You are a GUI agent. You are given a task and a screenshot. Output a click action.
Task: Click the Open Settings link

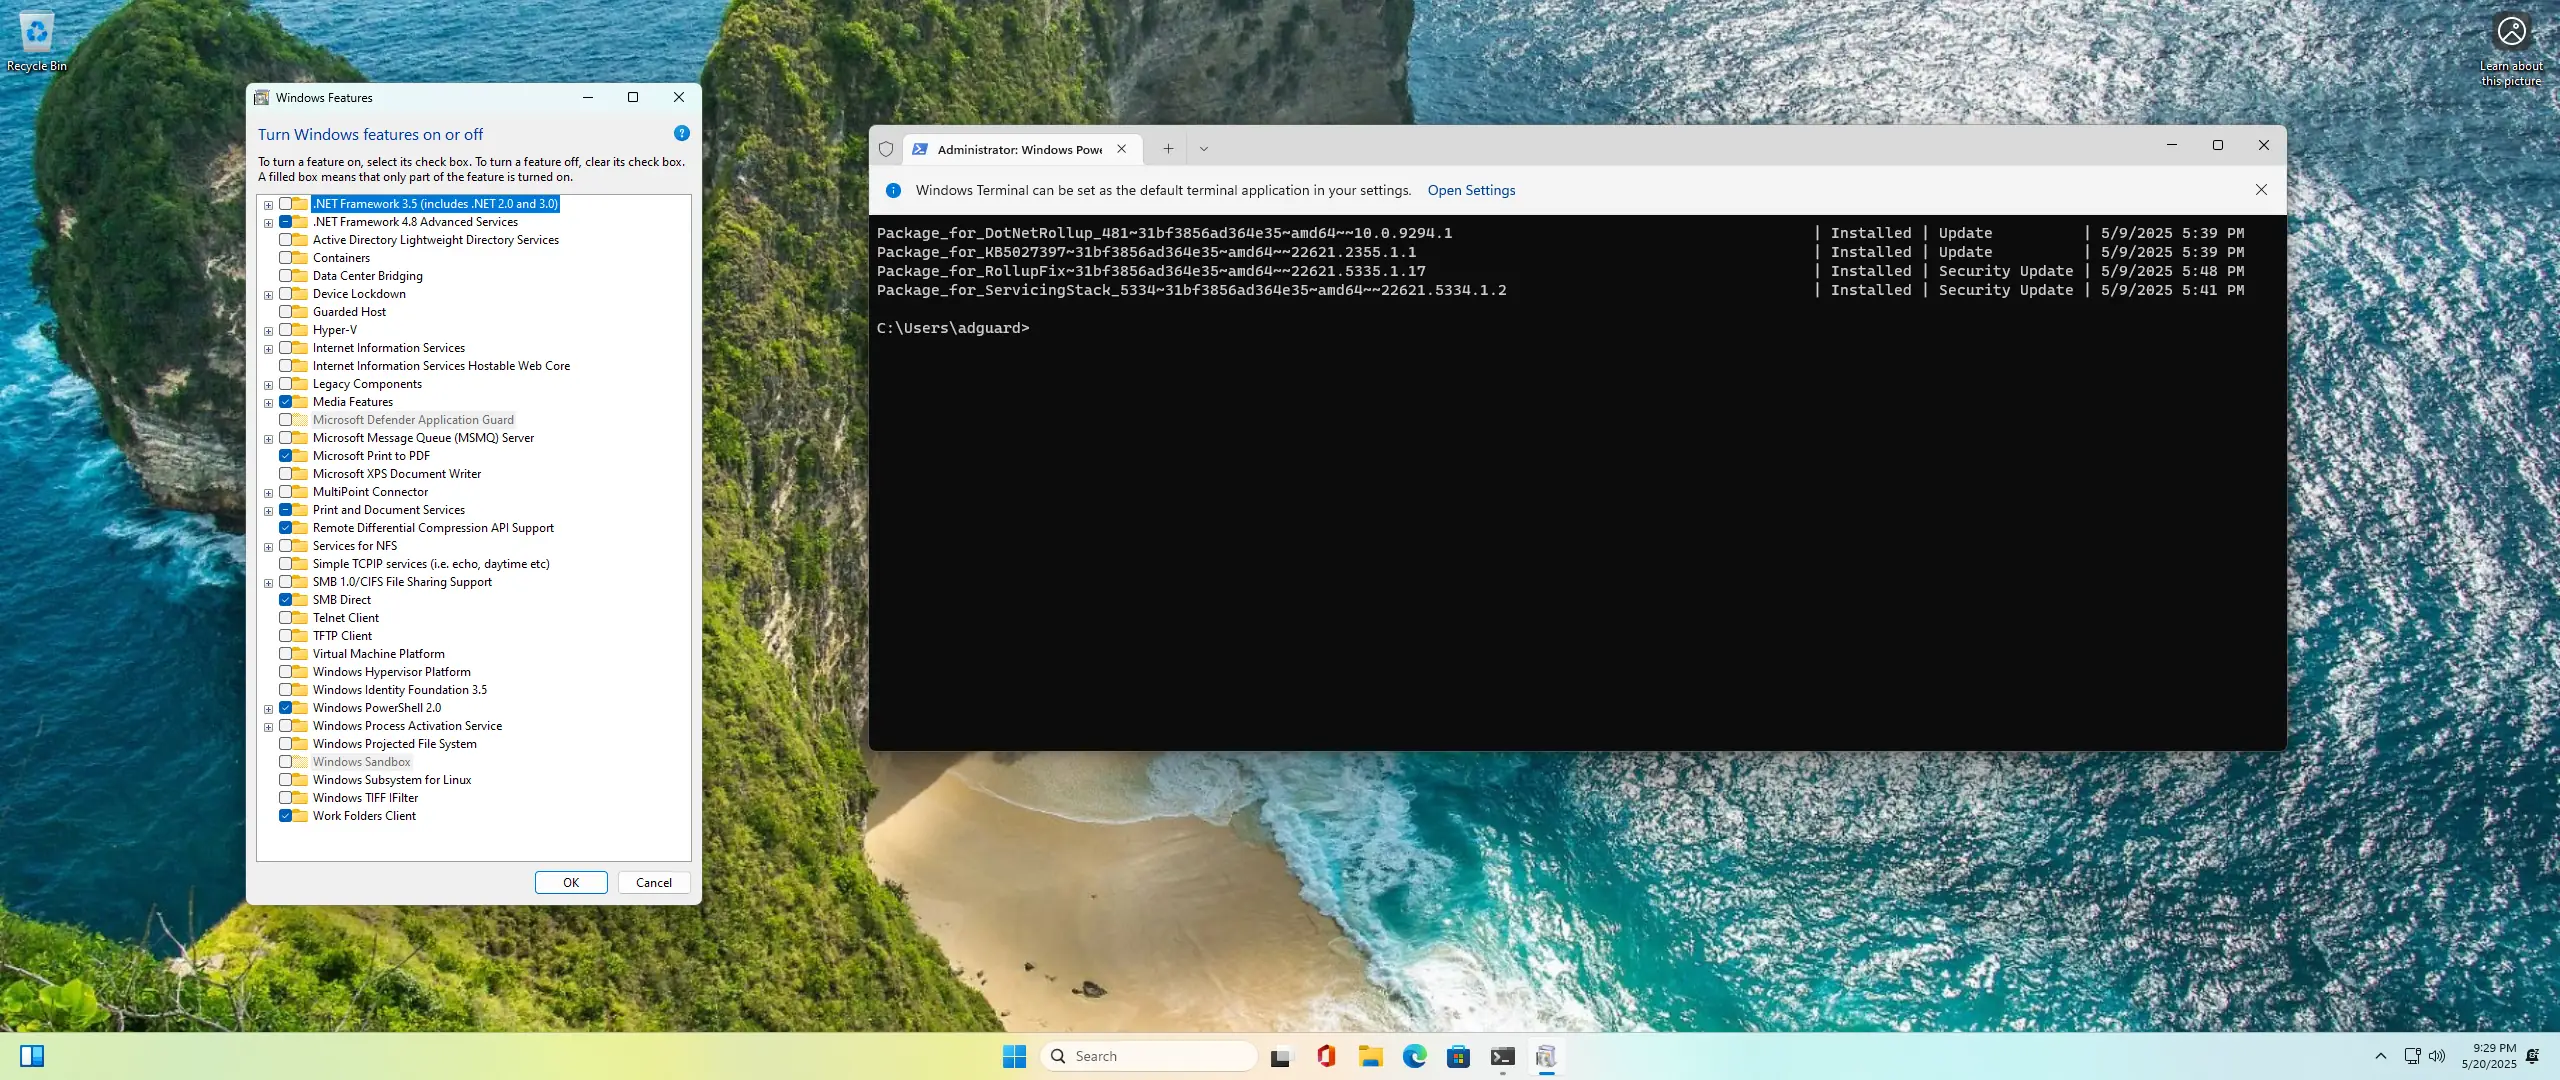1471,190
